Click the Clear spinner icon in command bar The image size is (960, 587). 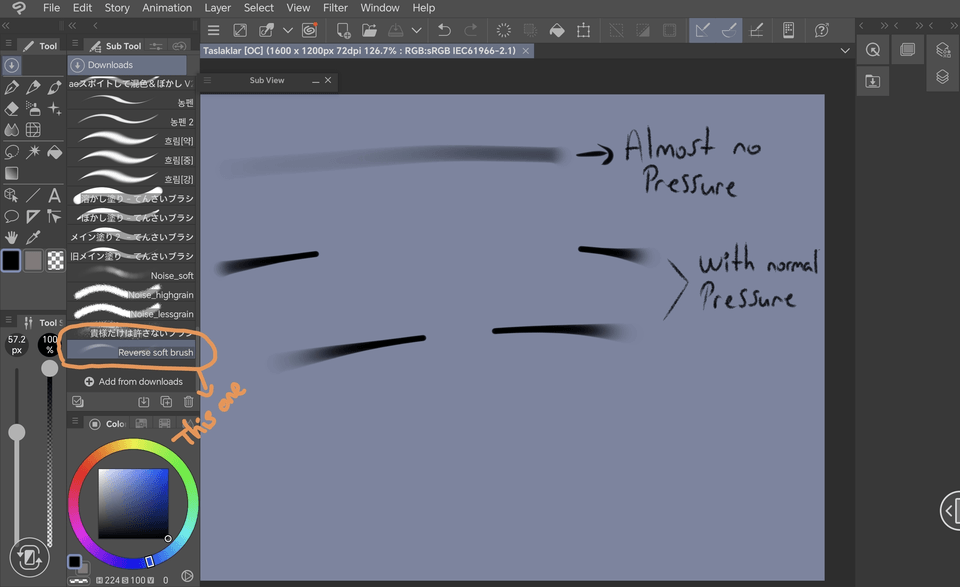click(503, 30)
